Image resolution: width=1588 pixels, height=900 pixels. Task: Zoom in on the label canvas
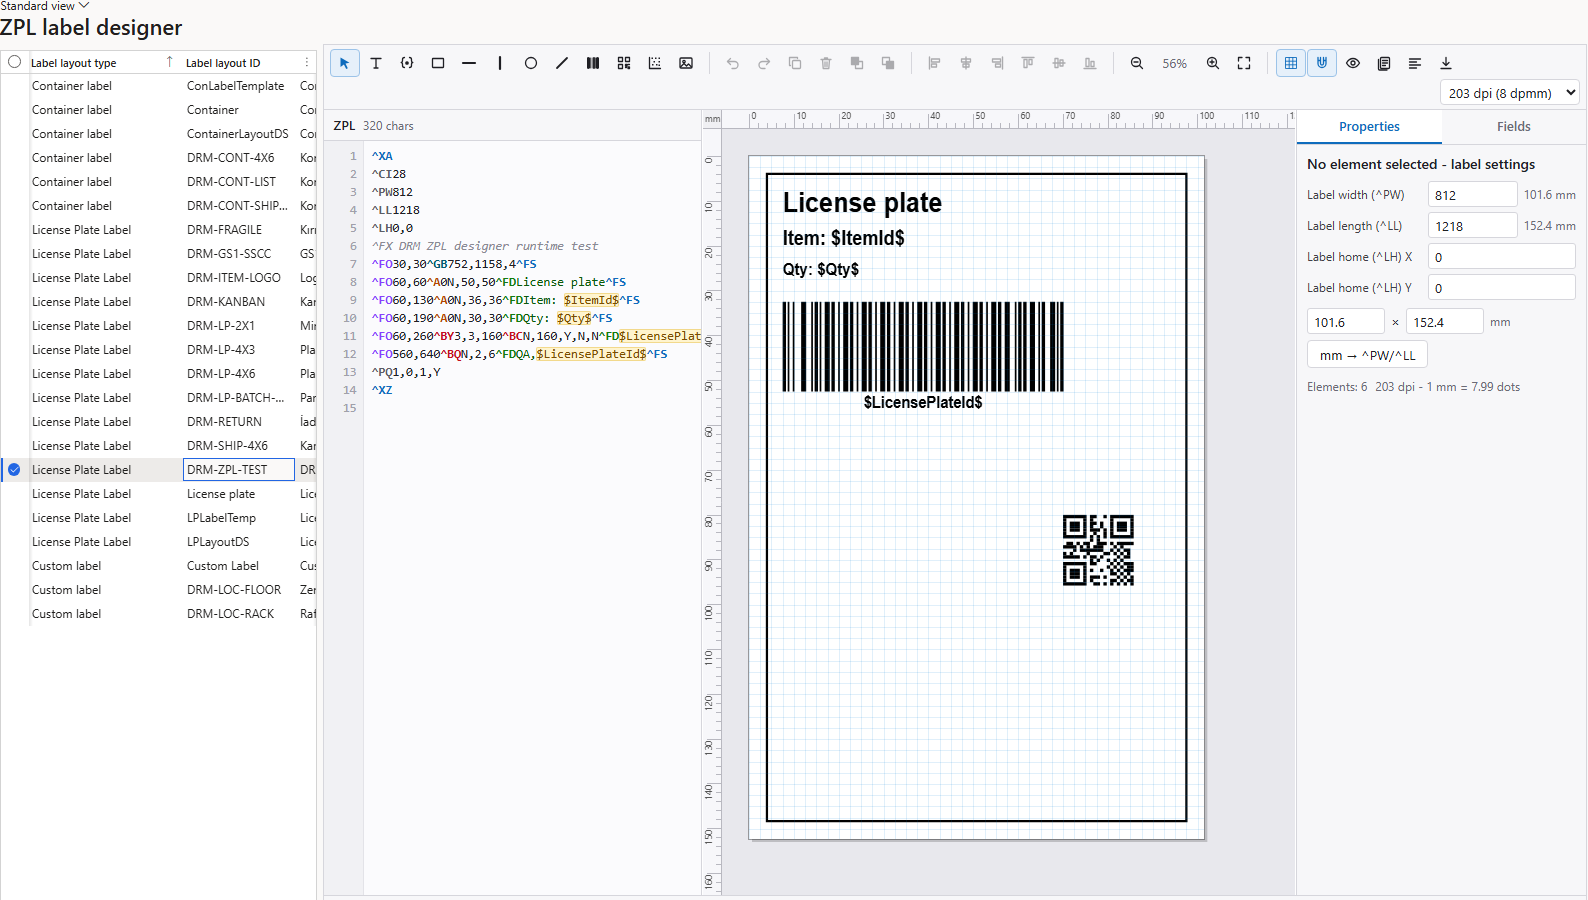click(x=1213, y=63)
